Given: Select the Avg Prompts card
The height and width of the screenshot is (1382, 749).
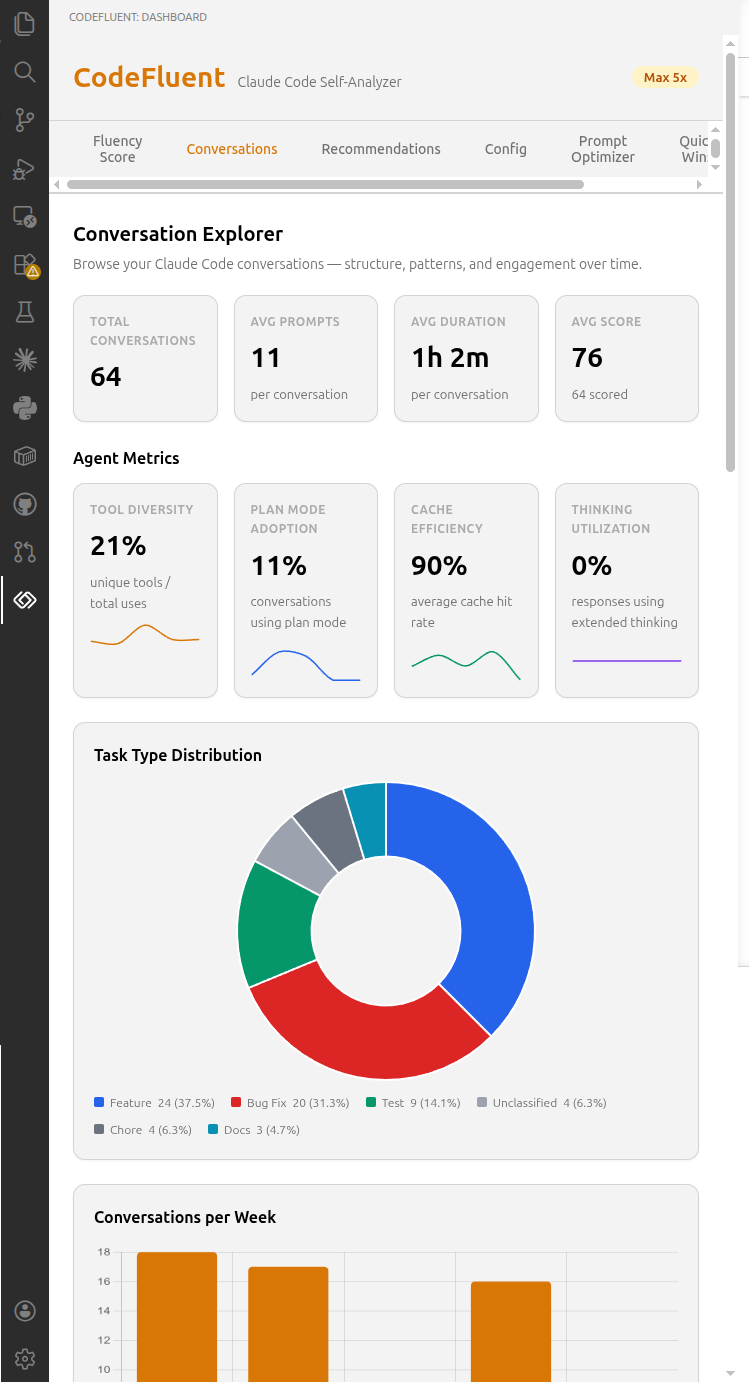Looking at the screenshot, I should pyautogui.click(x=306, y=358).
